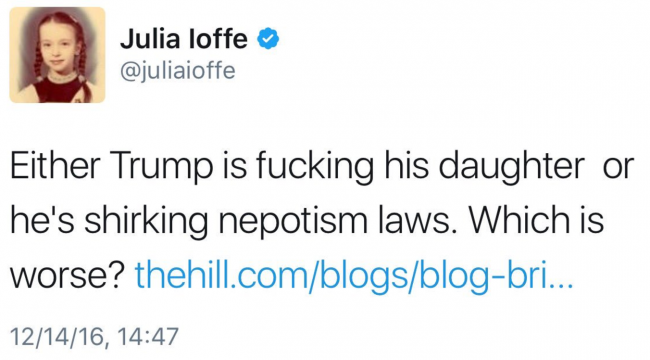Click the word "Either" starting the tweet
The height and width of the screenshot is (360, 650).
pos(56,166)
